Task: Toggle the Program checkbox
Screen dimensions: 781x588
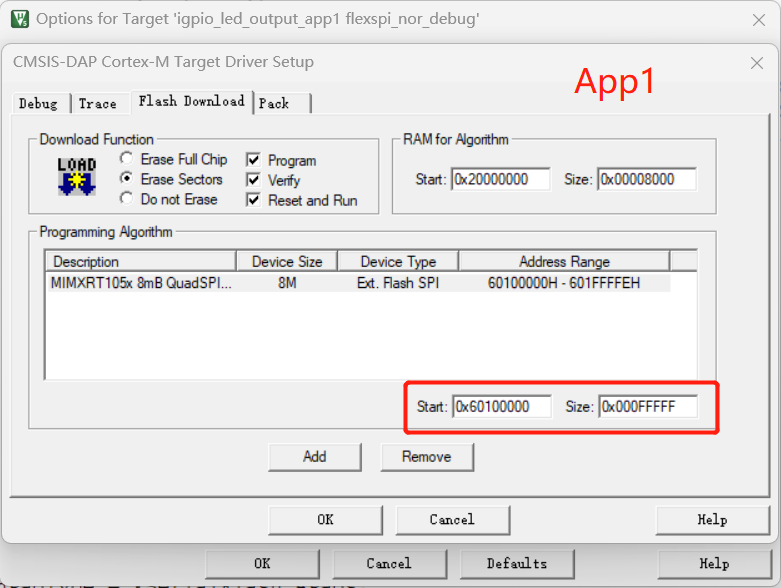Action: (253, 160)
